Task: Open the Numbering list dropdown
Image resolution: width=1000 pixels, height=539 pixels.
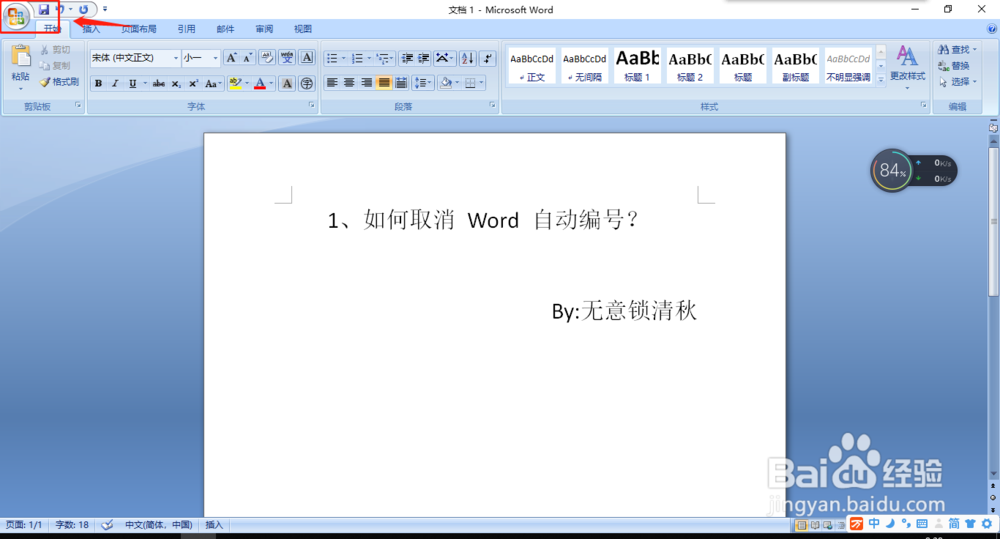Action: coord(369,59)
